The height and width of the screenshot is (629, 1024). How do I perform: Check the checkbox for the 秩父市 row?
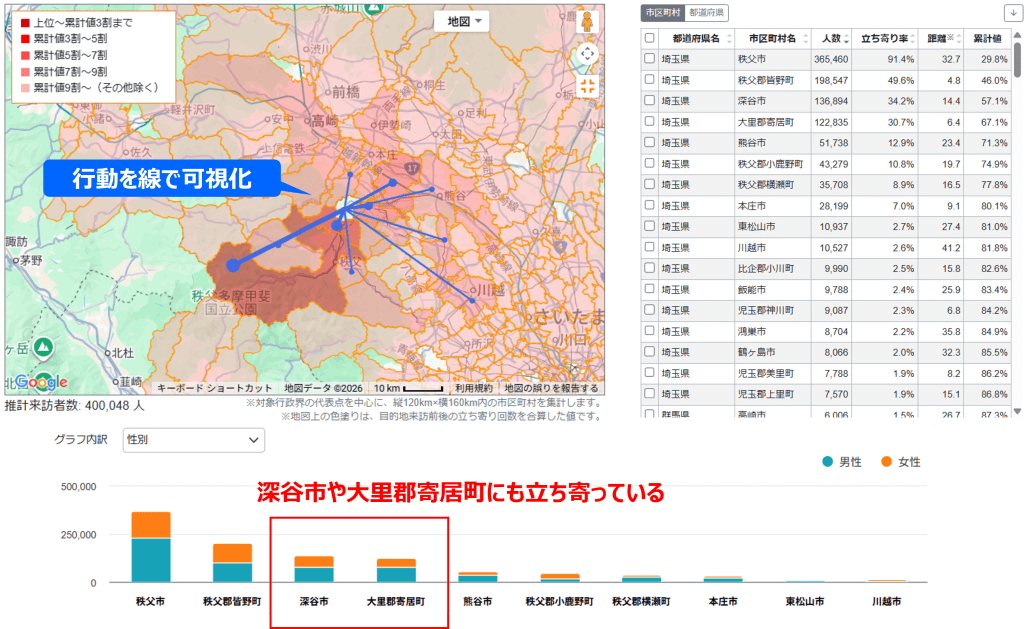tap(647, 59)
